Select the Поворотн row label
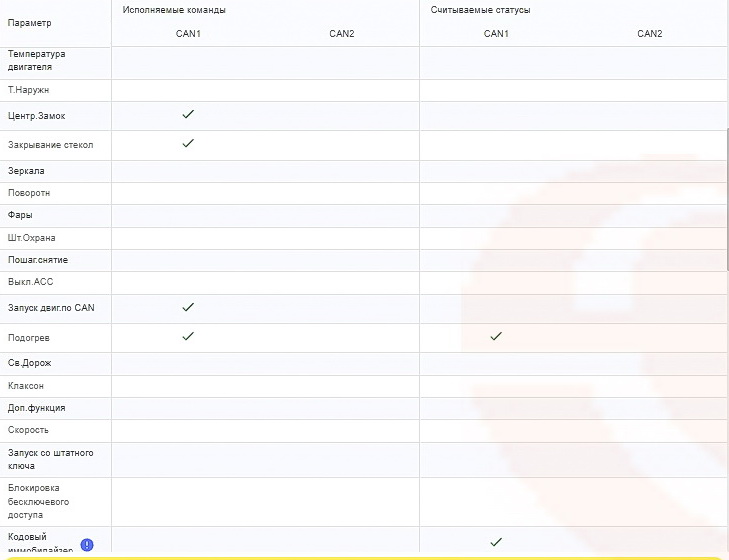729x560 pixels. point(29,193)
